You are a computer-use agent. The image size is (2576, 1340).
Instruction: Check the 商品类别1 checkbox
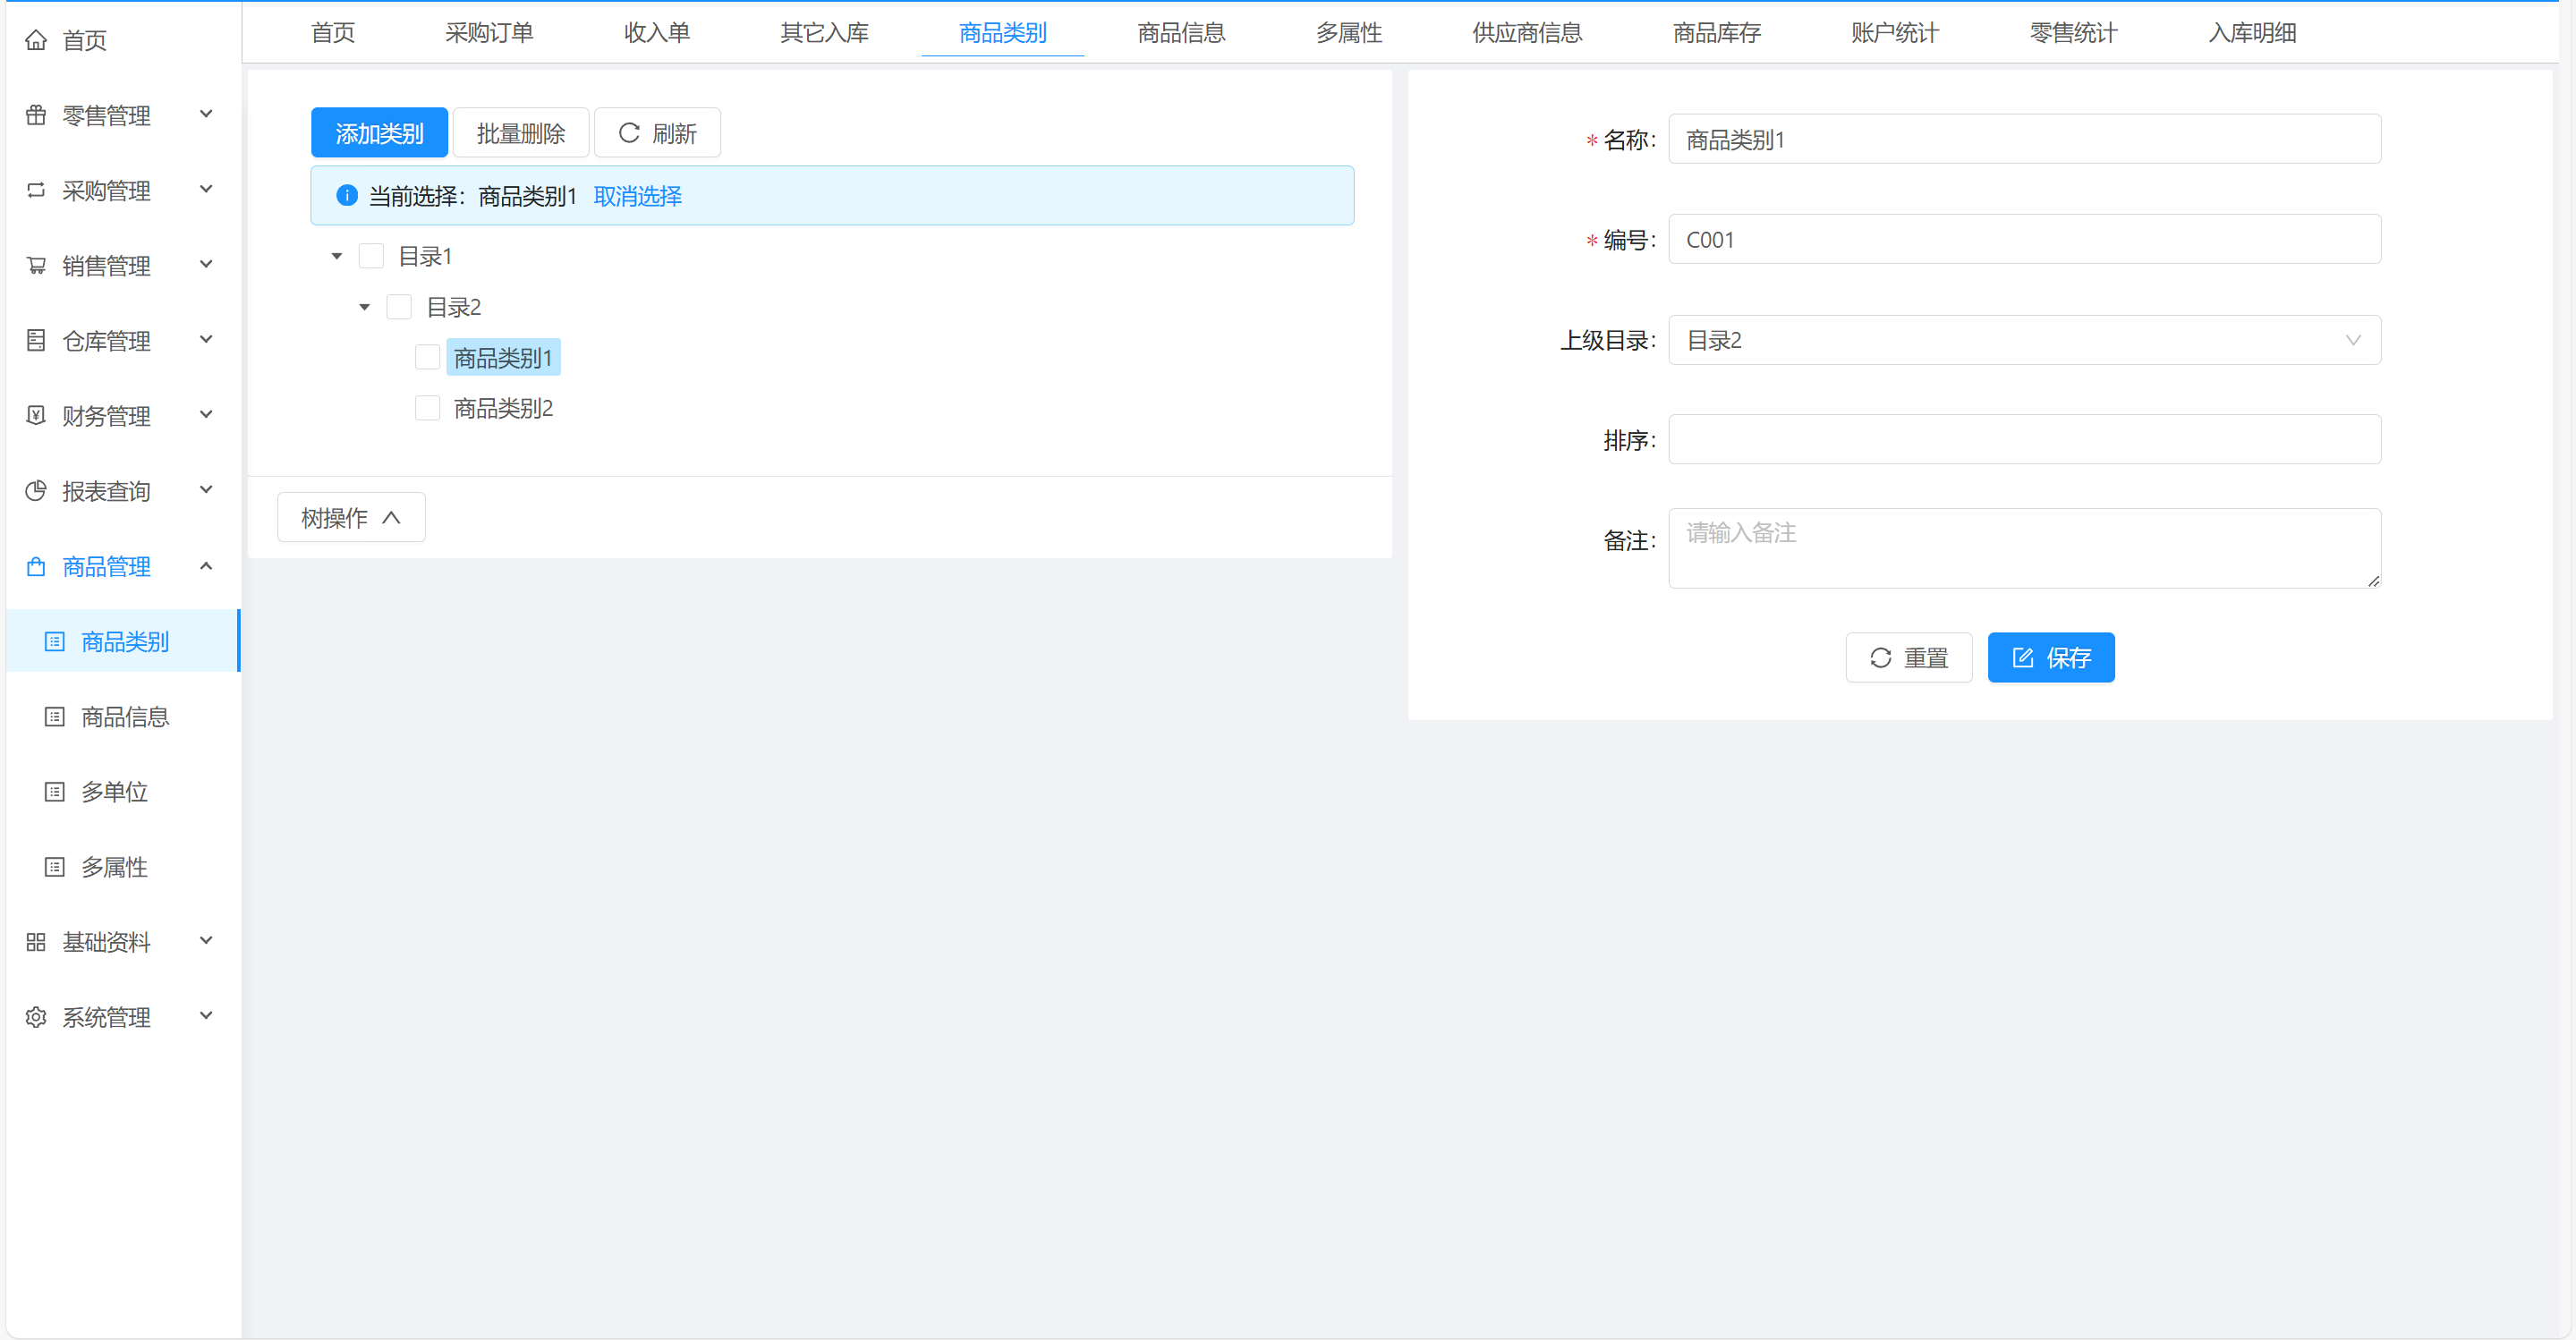(427, 357)
